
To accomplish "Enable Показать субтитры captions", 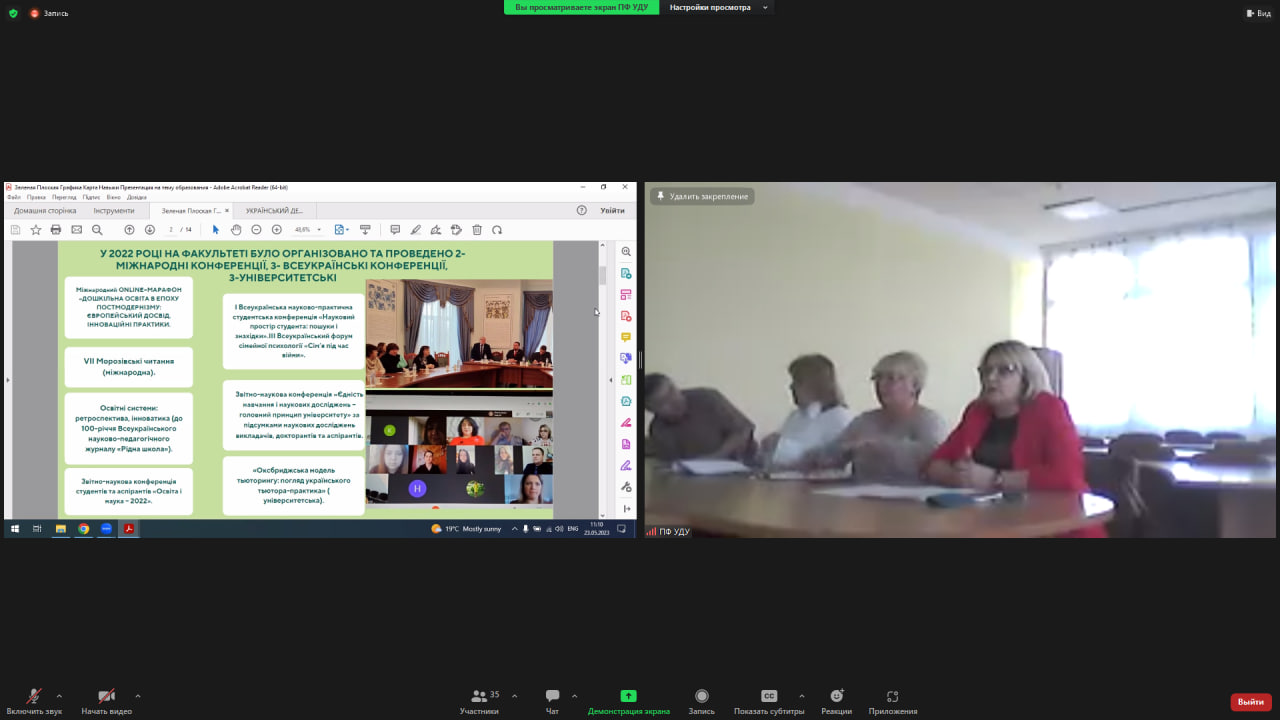I will 768,697.
